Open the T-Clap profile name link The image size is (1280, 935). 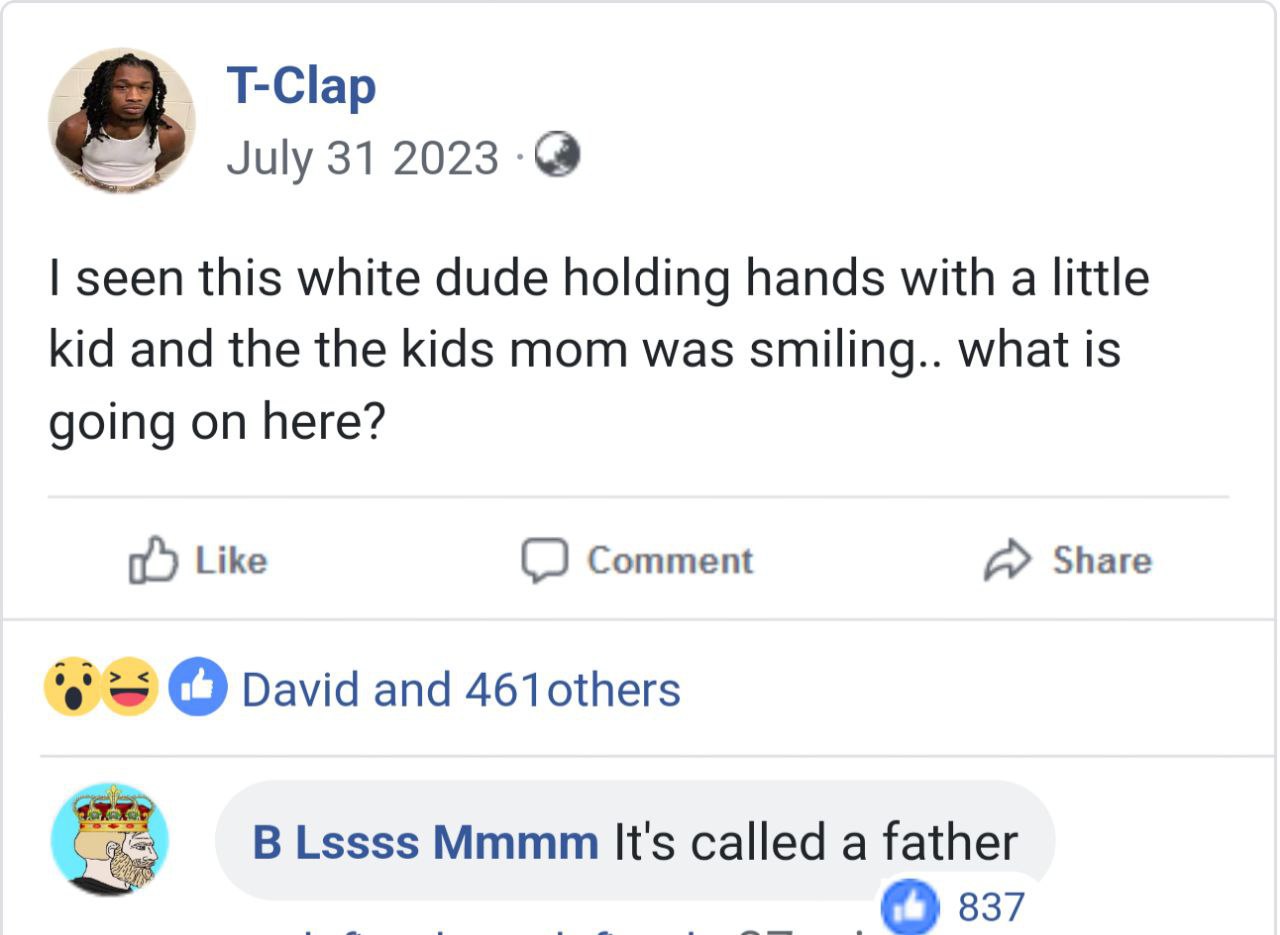pyautogui.click(x=301, y=86)
